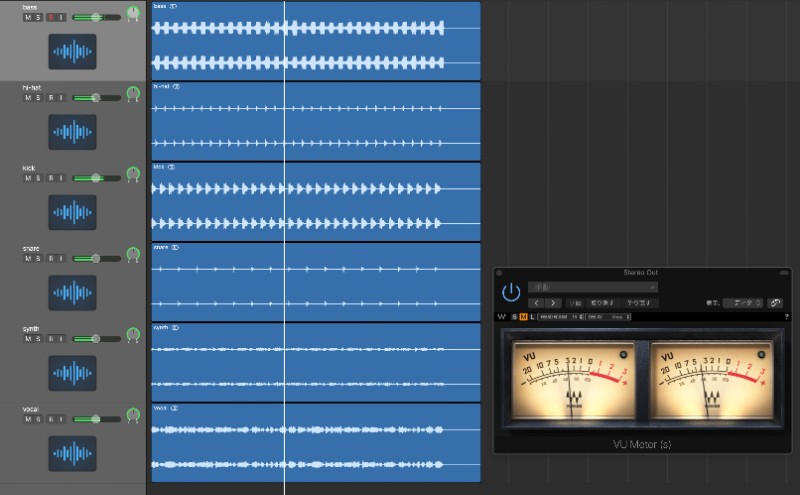Image resolution: width=800 pixels, height=495 pixels.
Task: Click the plugin link chain icon
Action: [775, 302]
